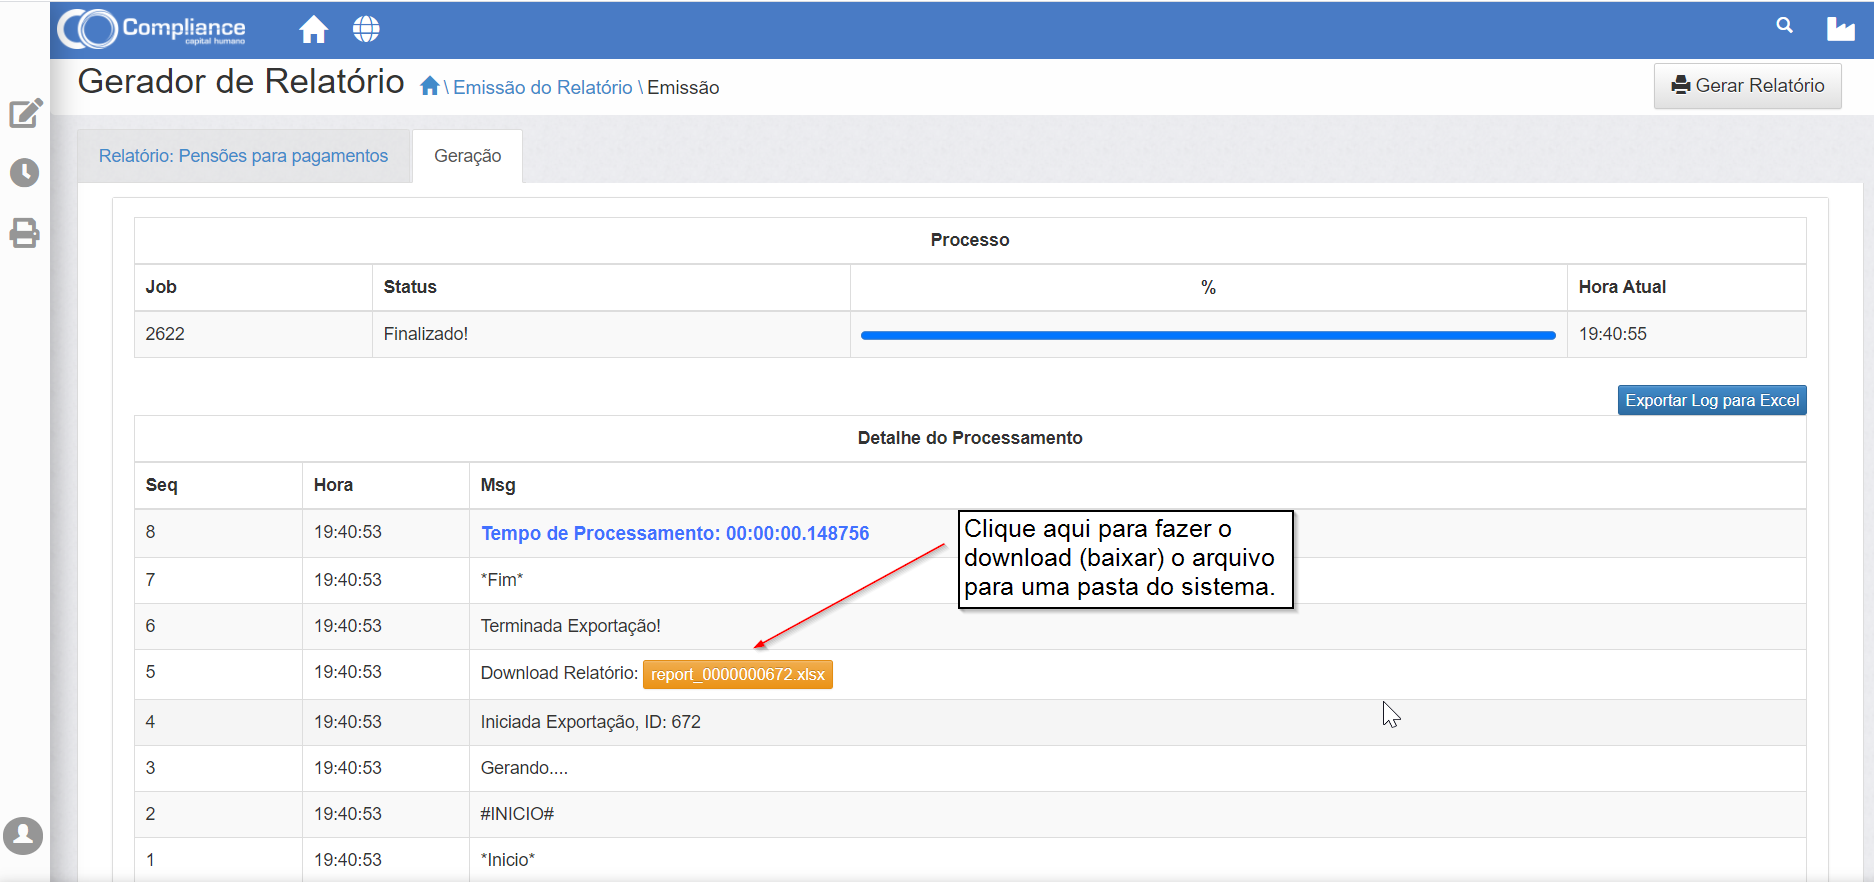Image resolution: width=1874 pixels, height=882 pixels.
Task: Click the Gerador de Relatório page title
Action: pyautogui.click(x=241, y=81)
